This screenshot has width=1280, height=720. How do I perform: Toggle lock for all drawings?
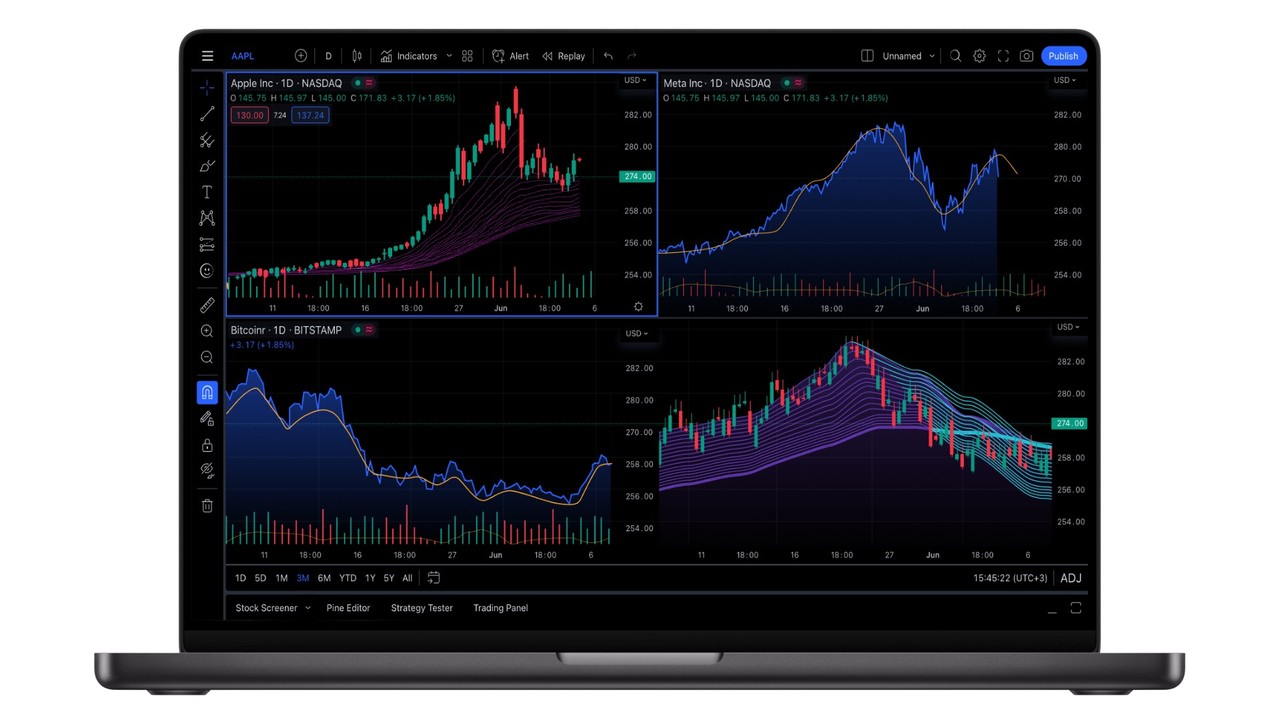[207, 444]
